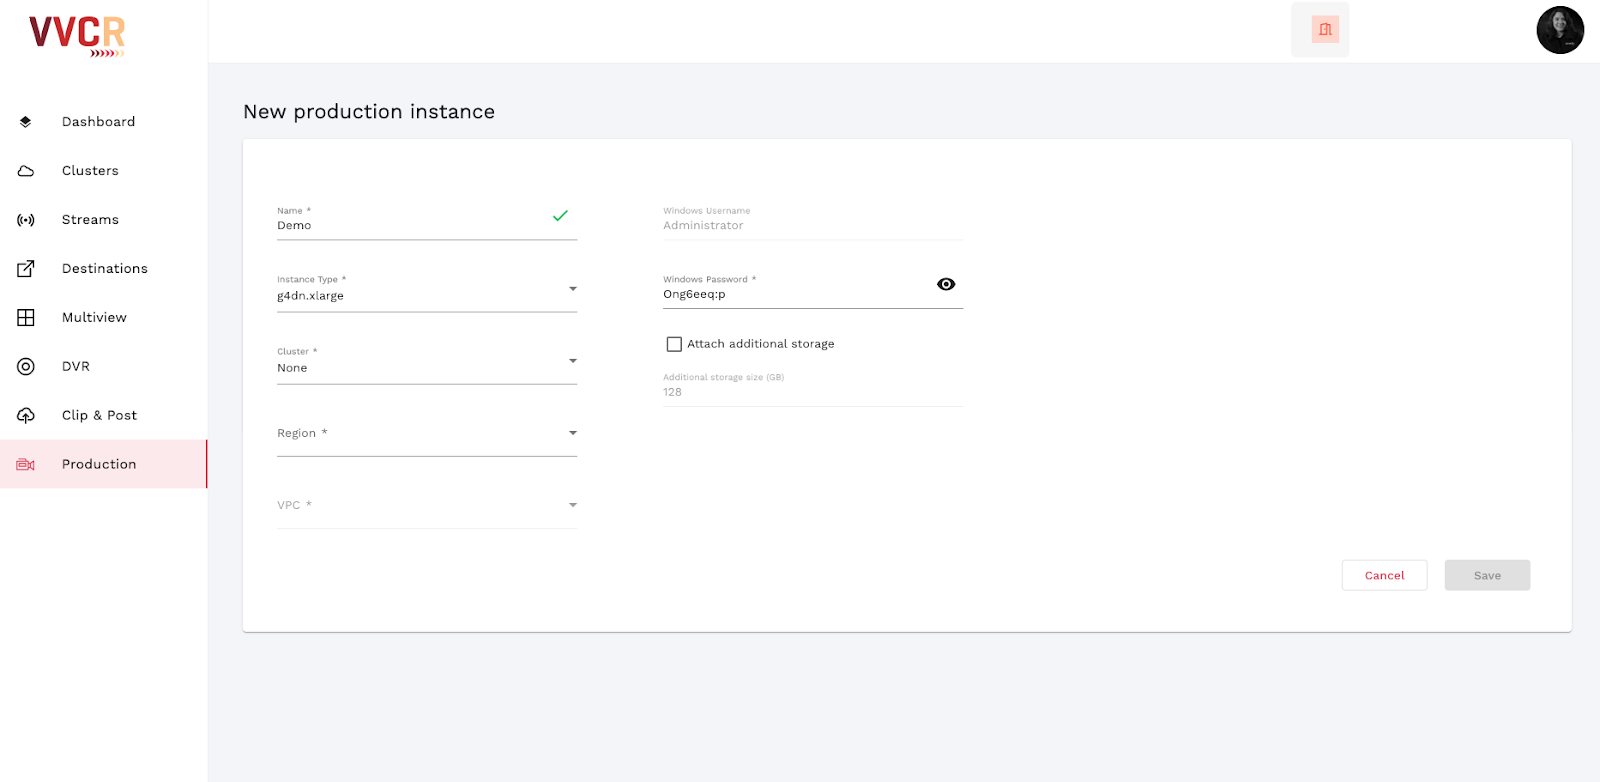Go to Production menu item
Image resolution: width=1600 pixels, height=782 pixels.
coord(104,465)
